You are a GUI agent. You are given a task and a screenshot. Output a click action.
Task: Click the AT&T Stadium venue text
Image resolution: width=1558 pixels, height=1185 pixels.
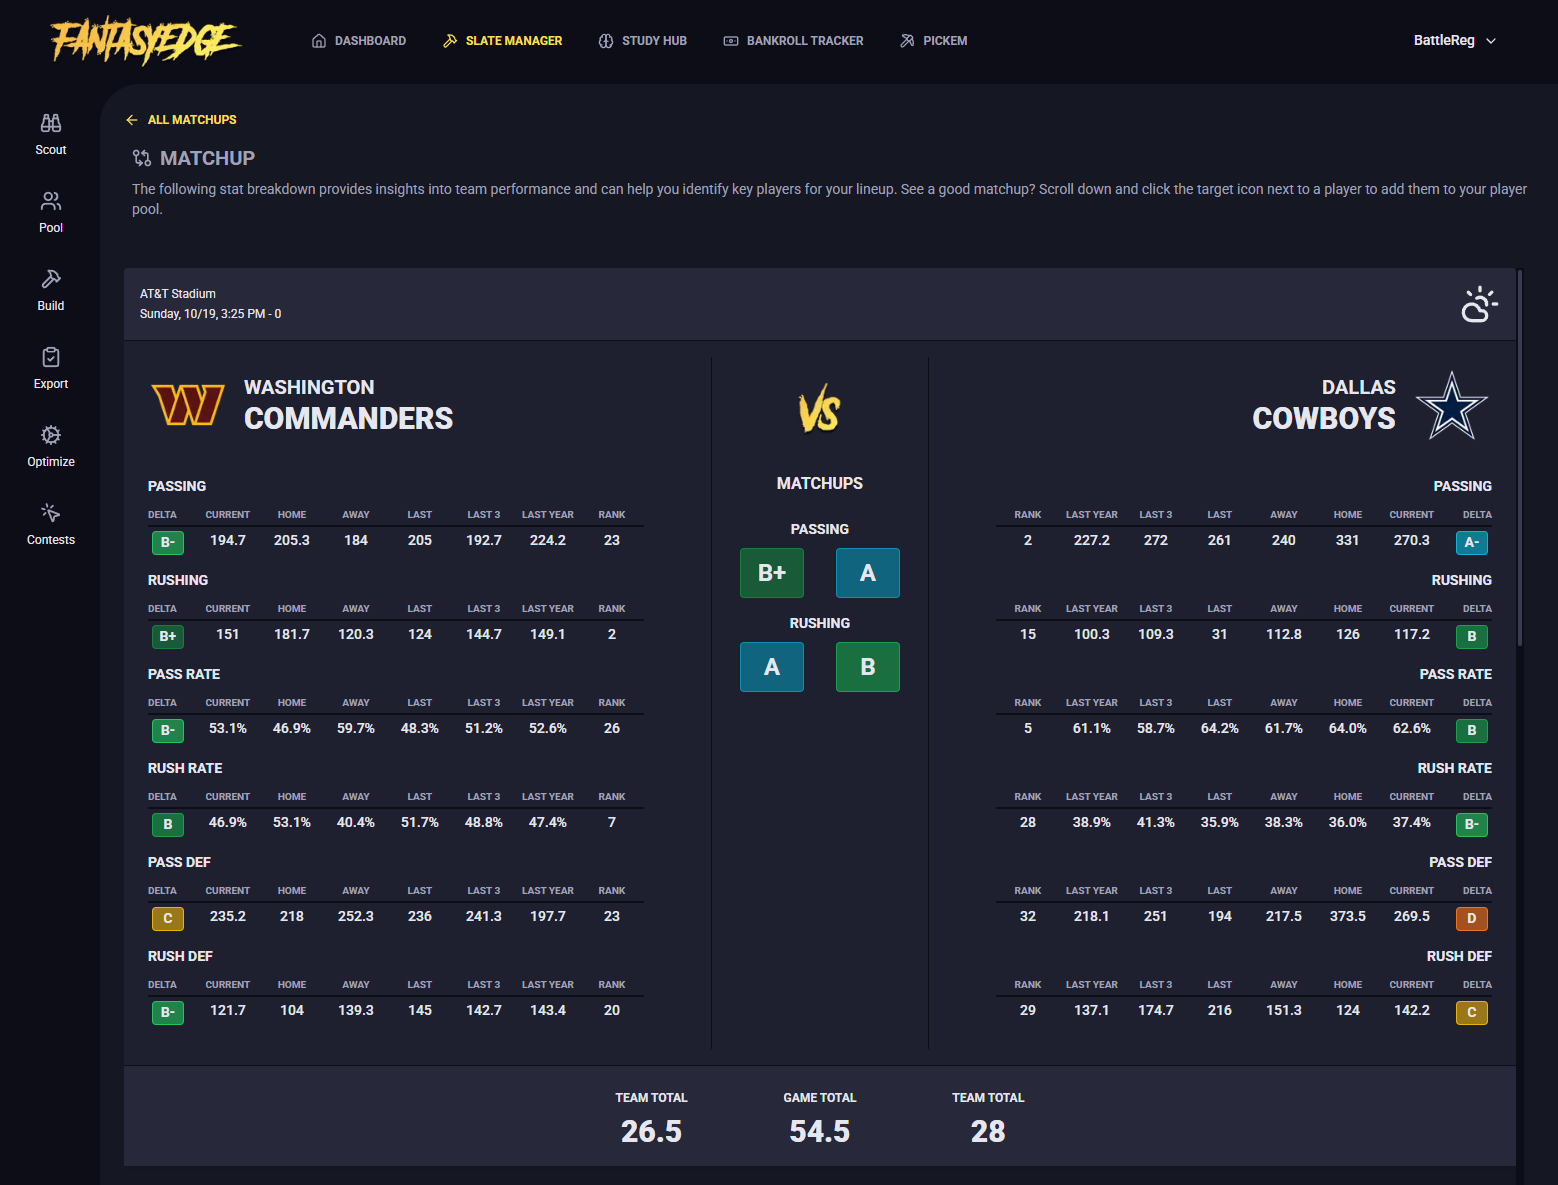[x=178, y=294]
